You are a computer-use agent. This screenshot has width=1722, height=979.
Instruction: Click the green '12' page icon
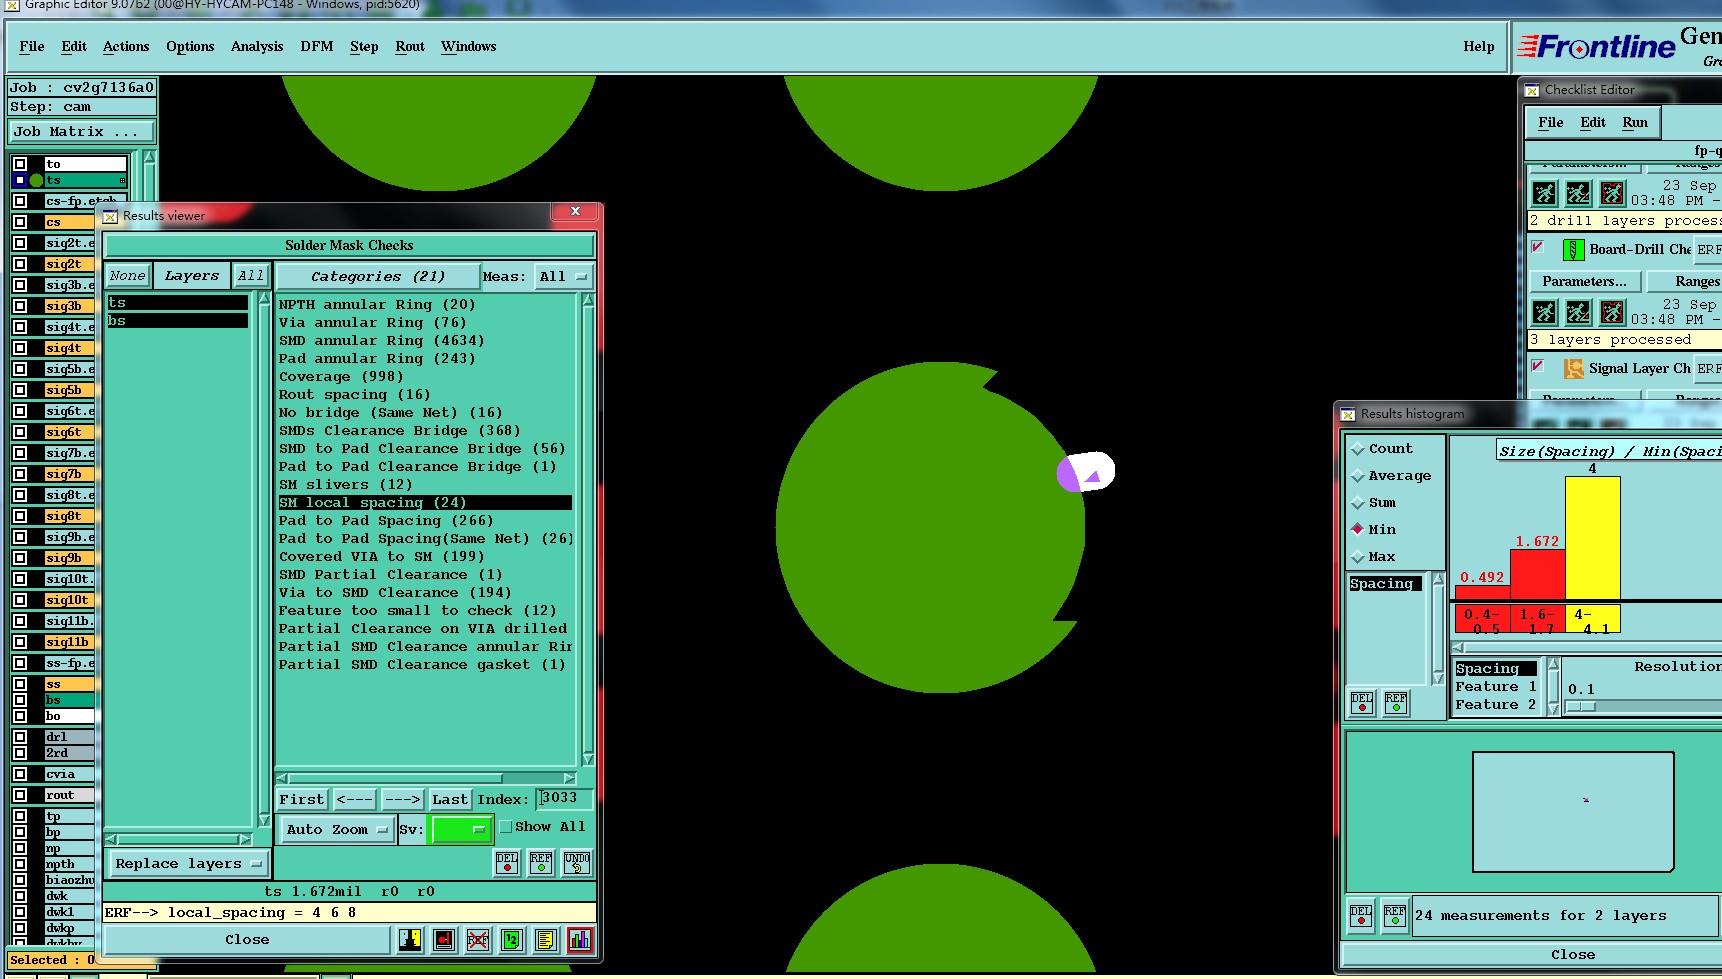tap(512, 940)
